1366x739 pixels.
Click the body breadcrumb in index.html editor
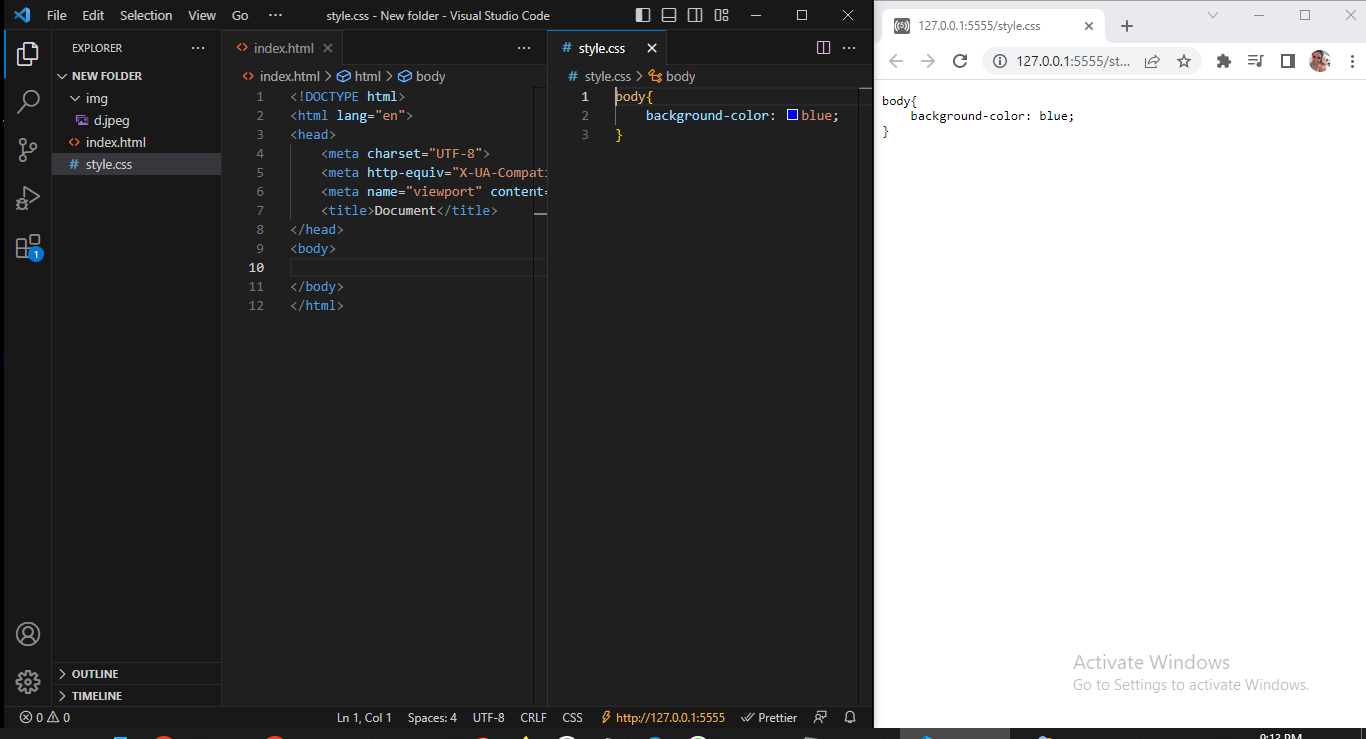tap(422, 76)
